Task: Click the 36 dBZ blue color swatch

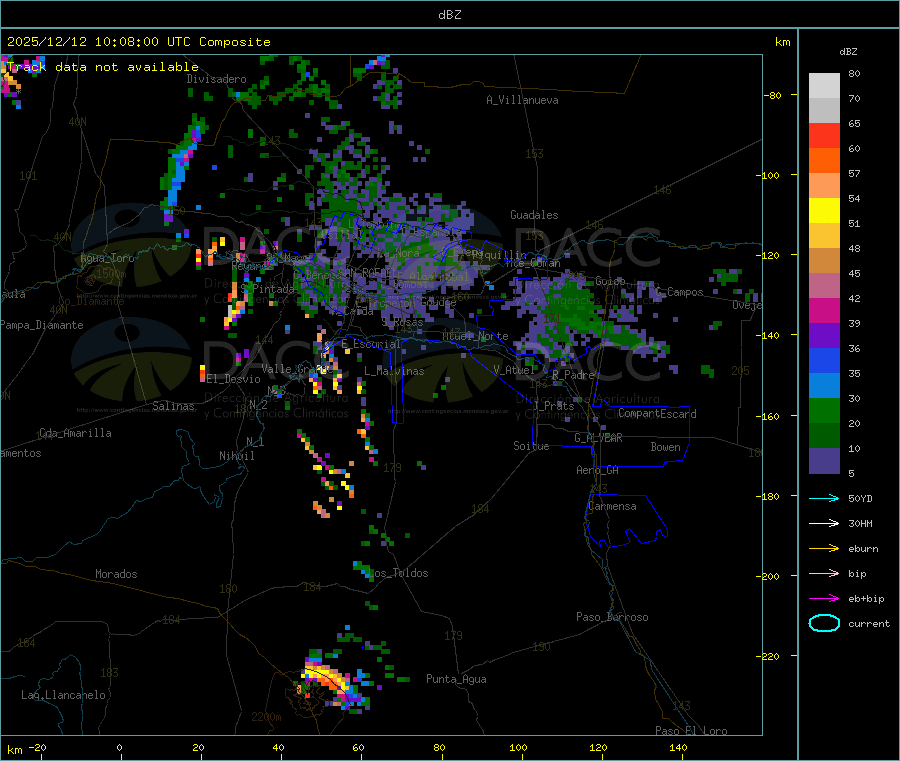Action: coord(824,360)
